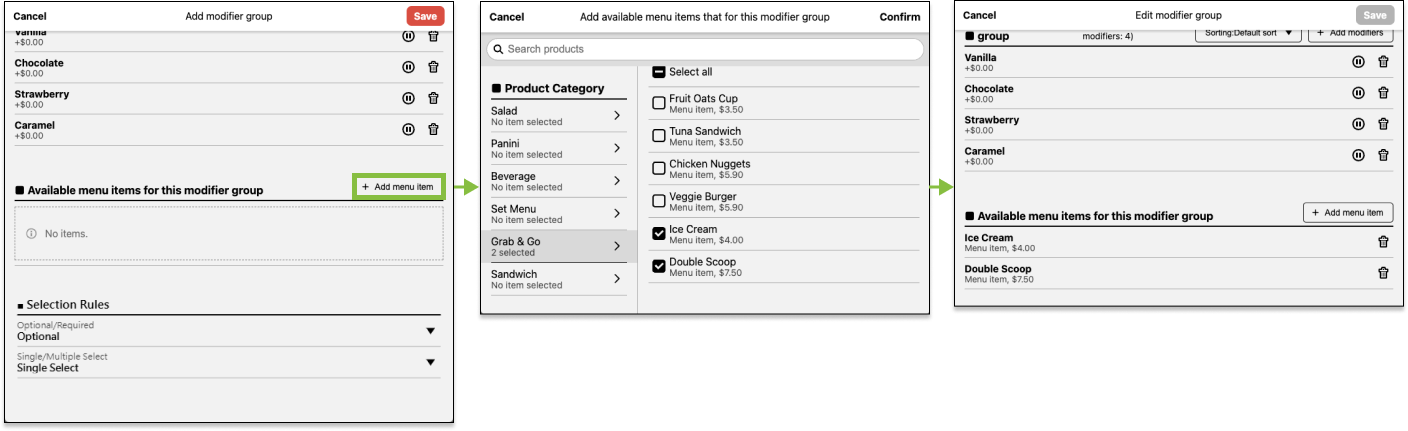Delete the Strawberry modifier in left panel
Viewport: 1408px width, 431px height.
[x=433, y=98]
